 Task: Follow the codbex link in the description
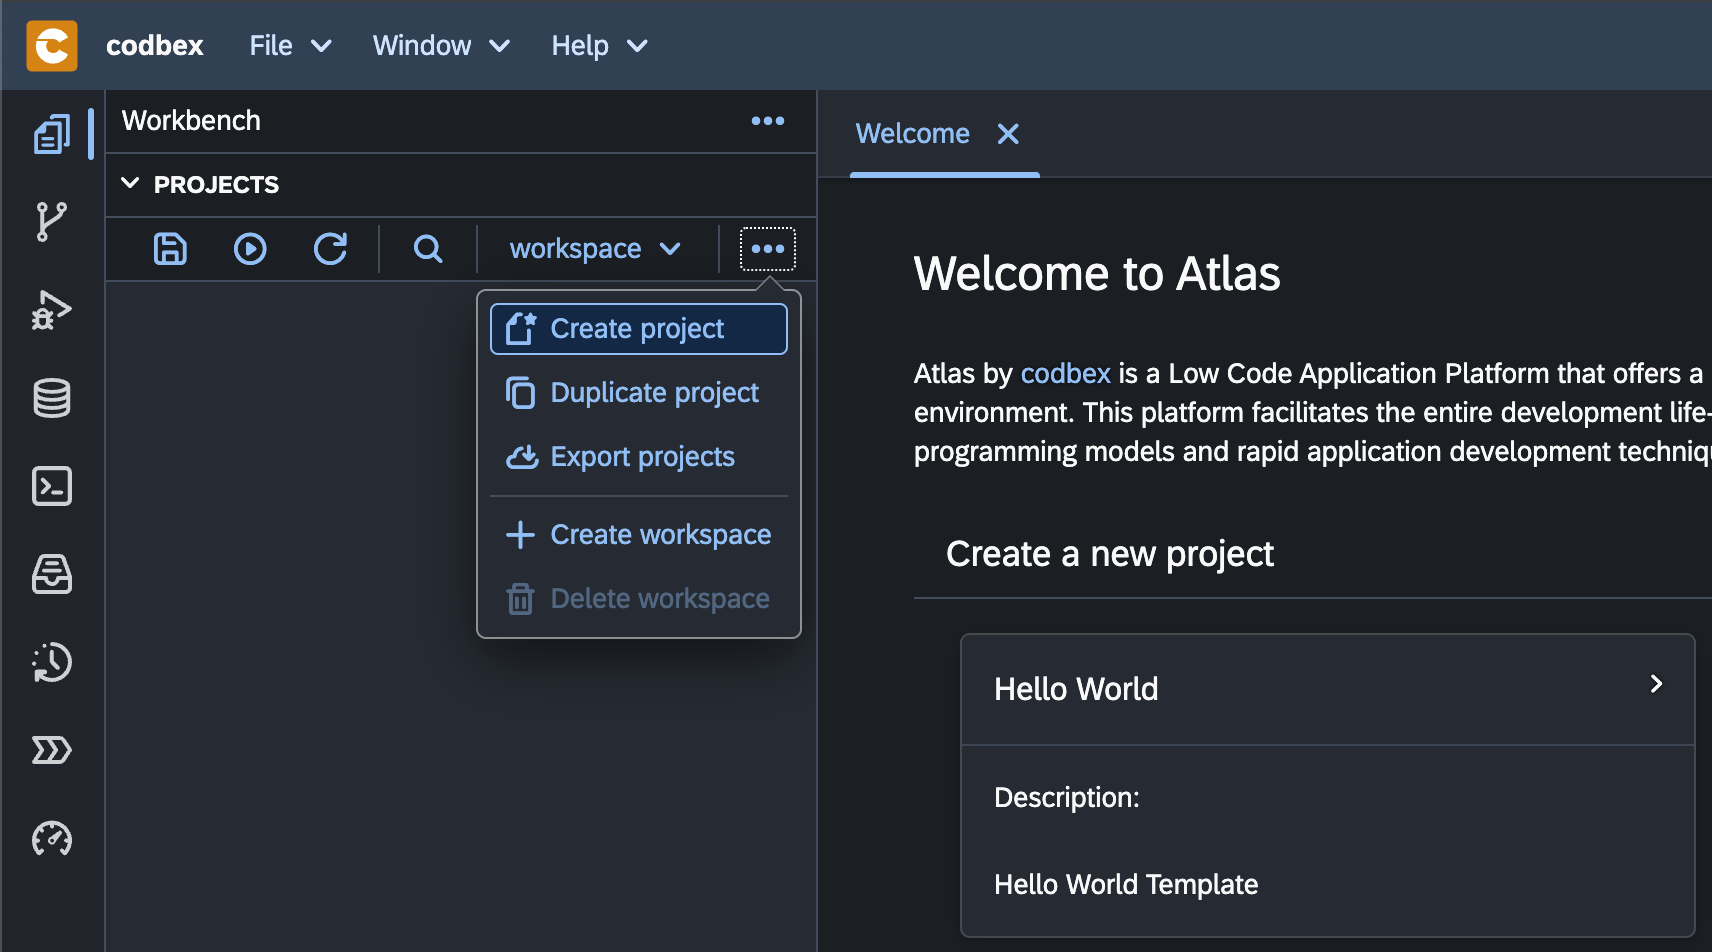pyautogui.click(x=1066, y=374)
